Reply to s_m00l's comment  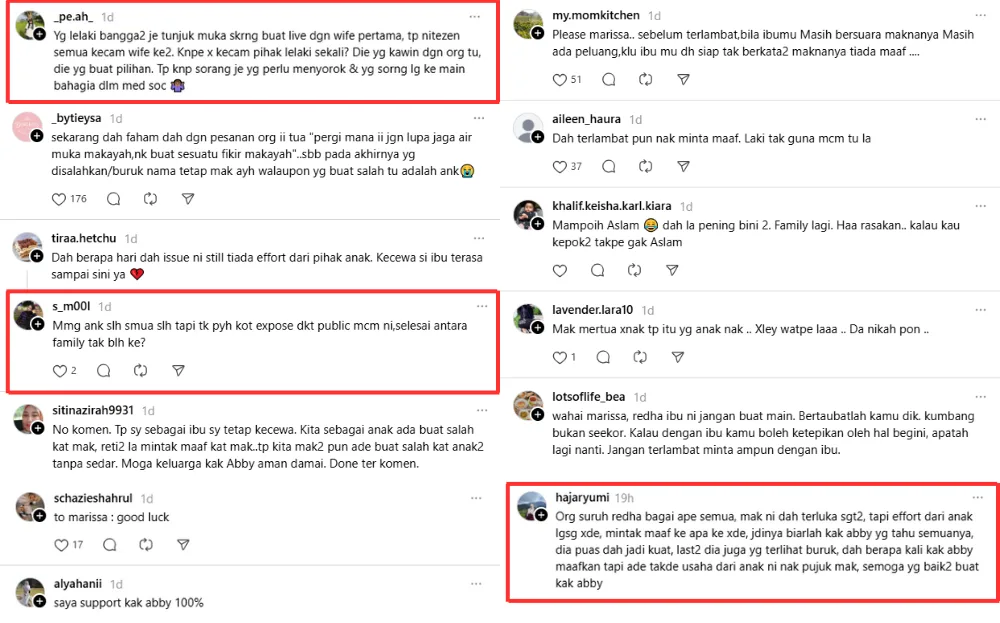tap(103, 371)
